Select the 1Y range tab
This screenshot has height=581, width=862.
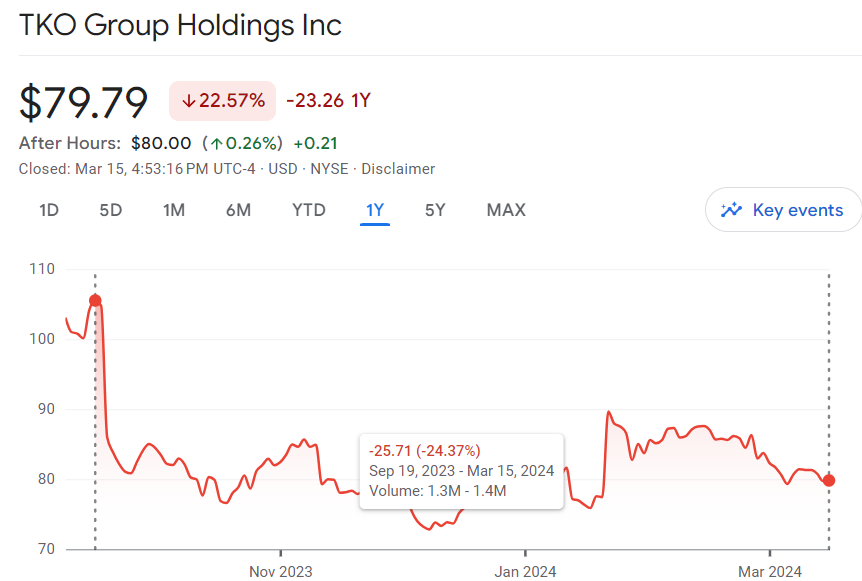pyautogui.click(x=375, y=210)
